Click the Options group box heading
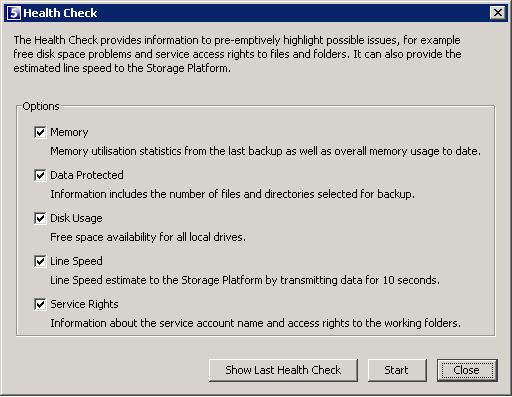The height and width of the screenshot is (397, 512). [41, 106]
